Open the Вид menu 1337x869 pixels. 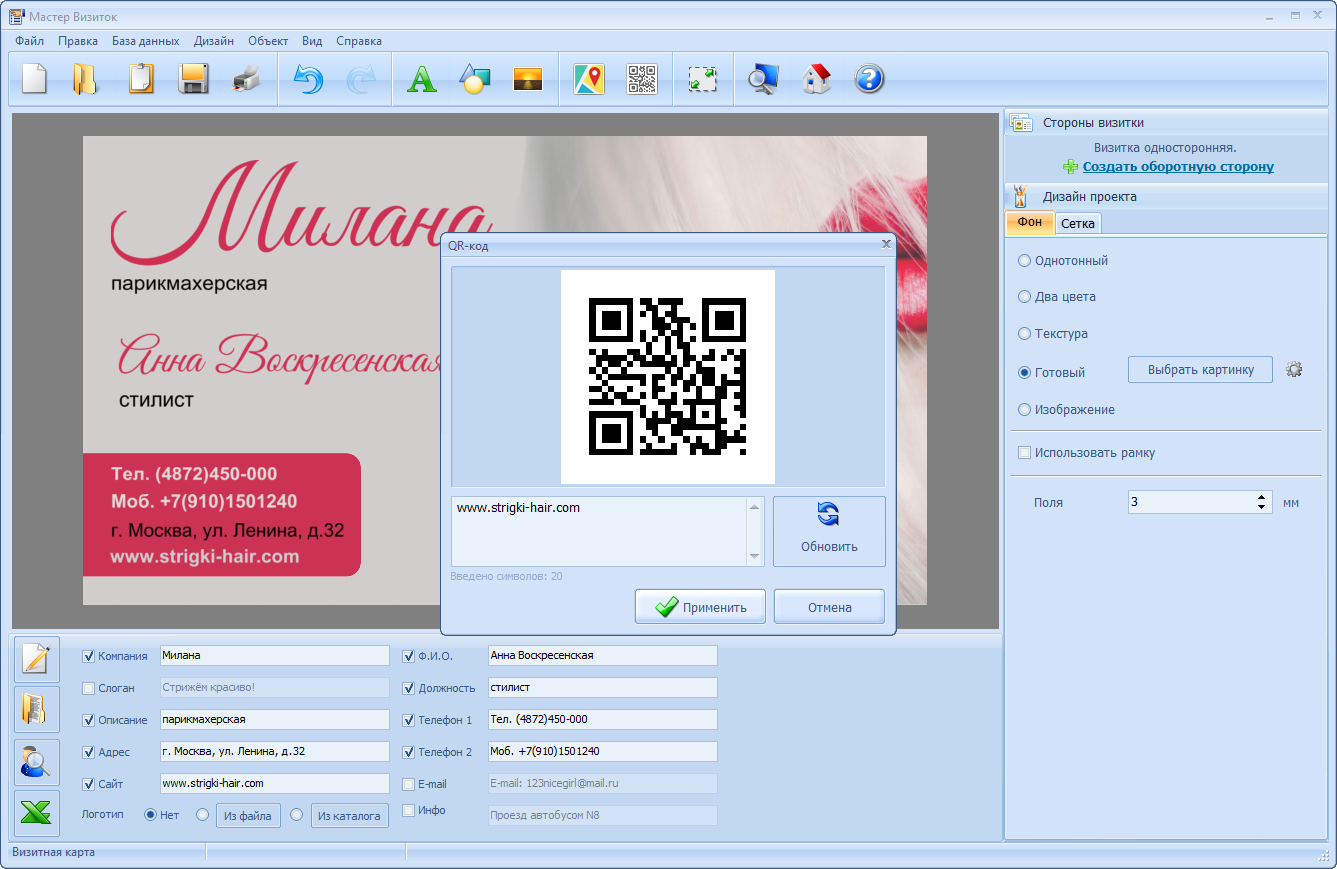(312, 41)
